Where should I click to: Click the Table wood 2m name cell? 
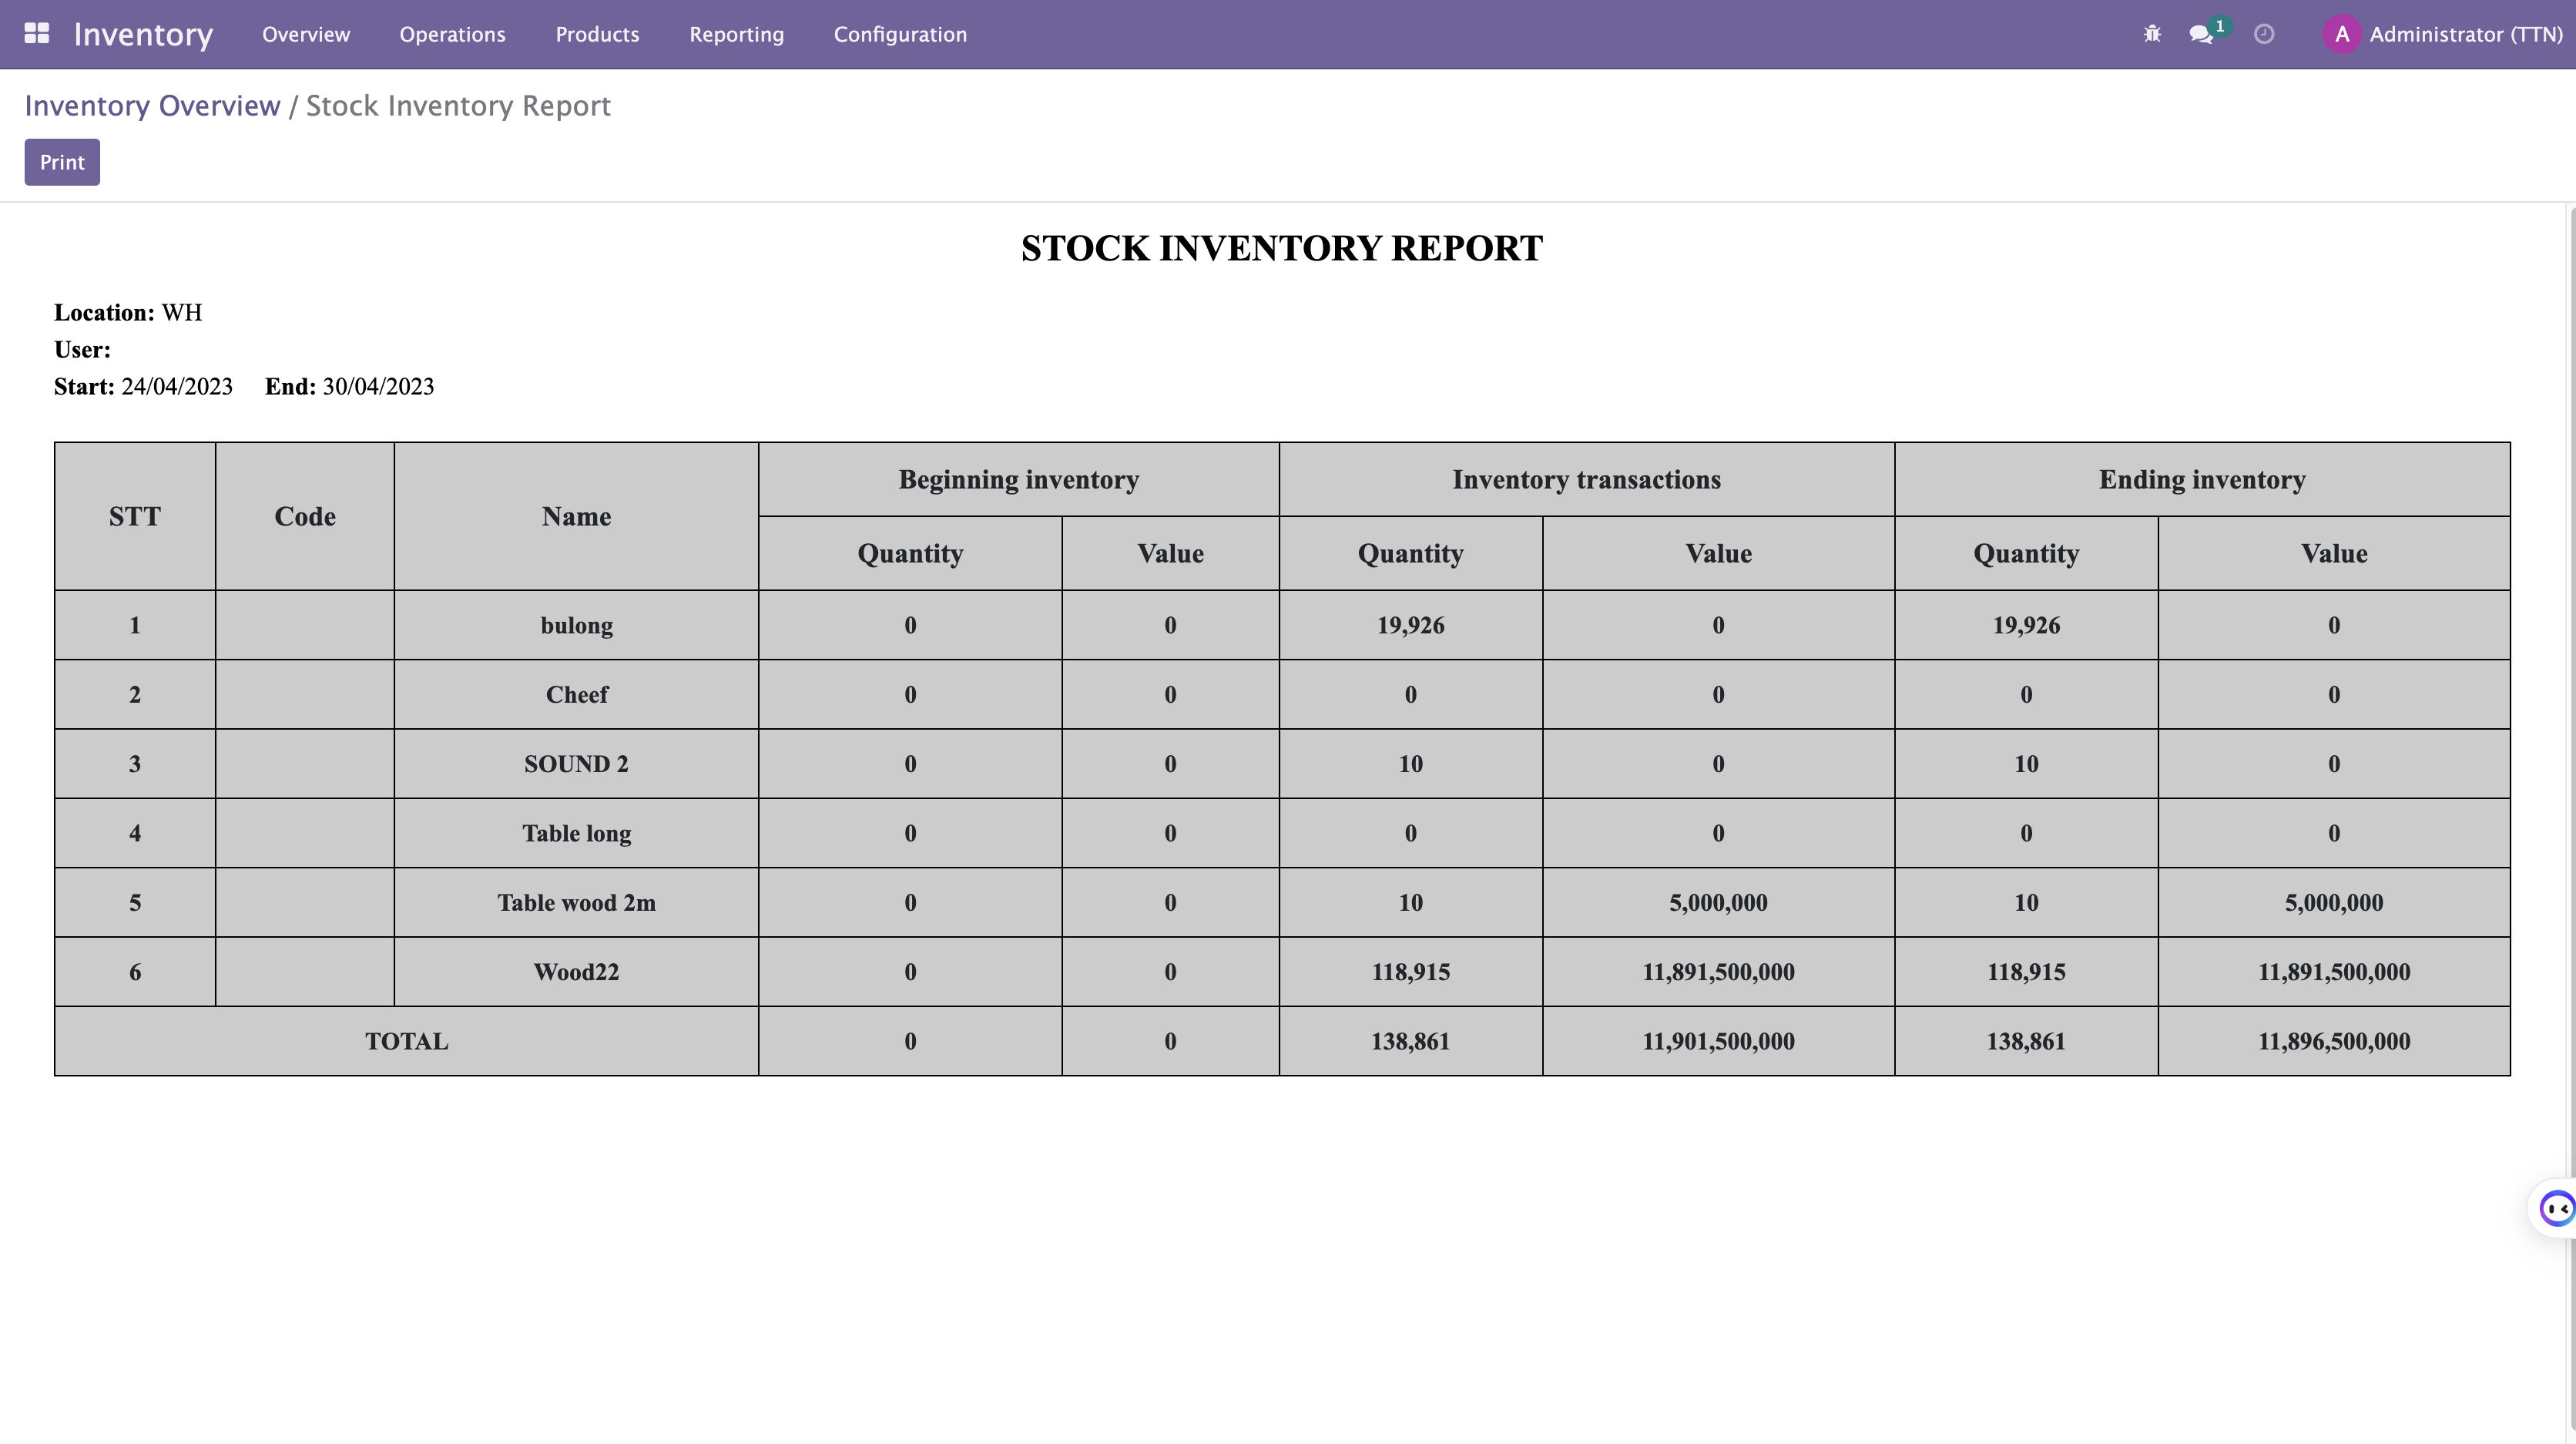tap(576, 903)
